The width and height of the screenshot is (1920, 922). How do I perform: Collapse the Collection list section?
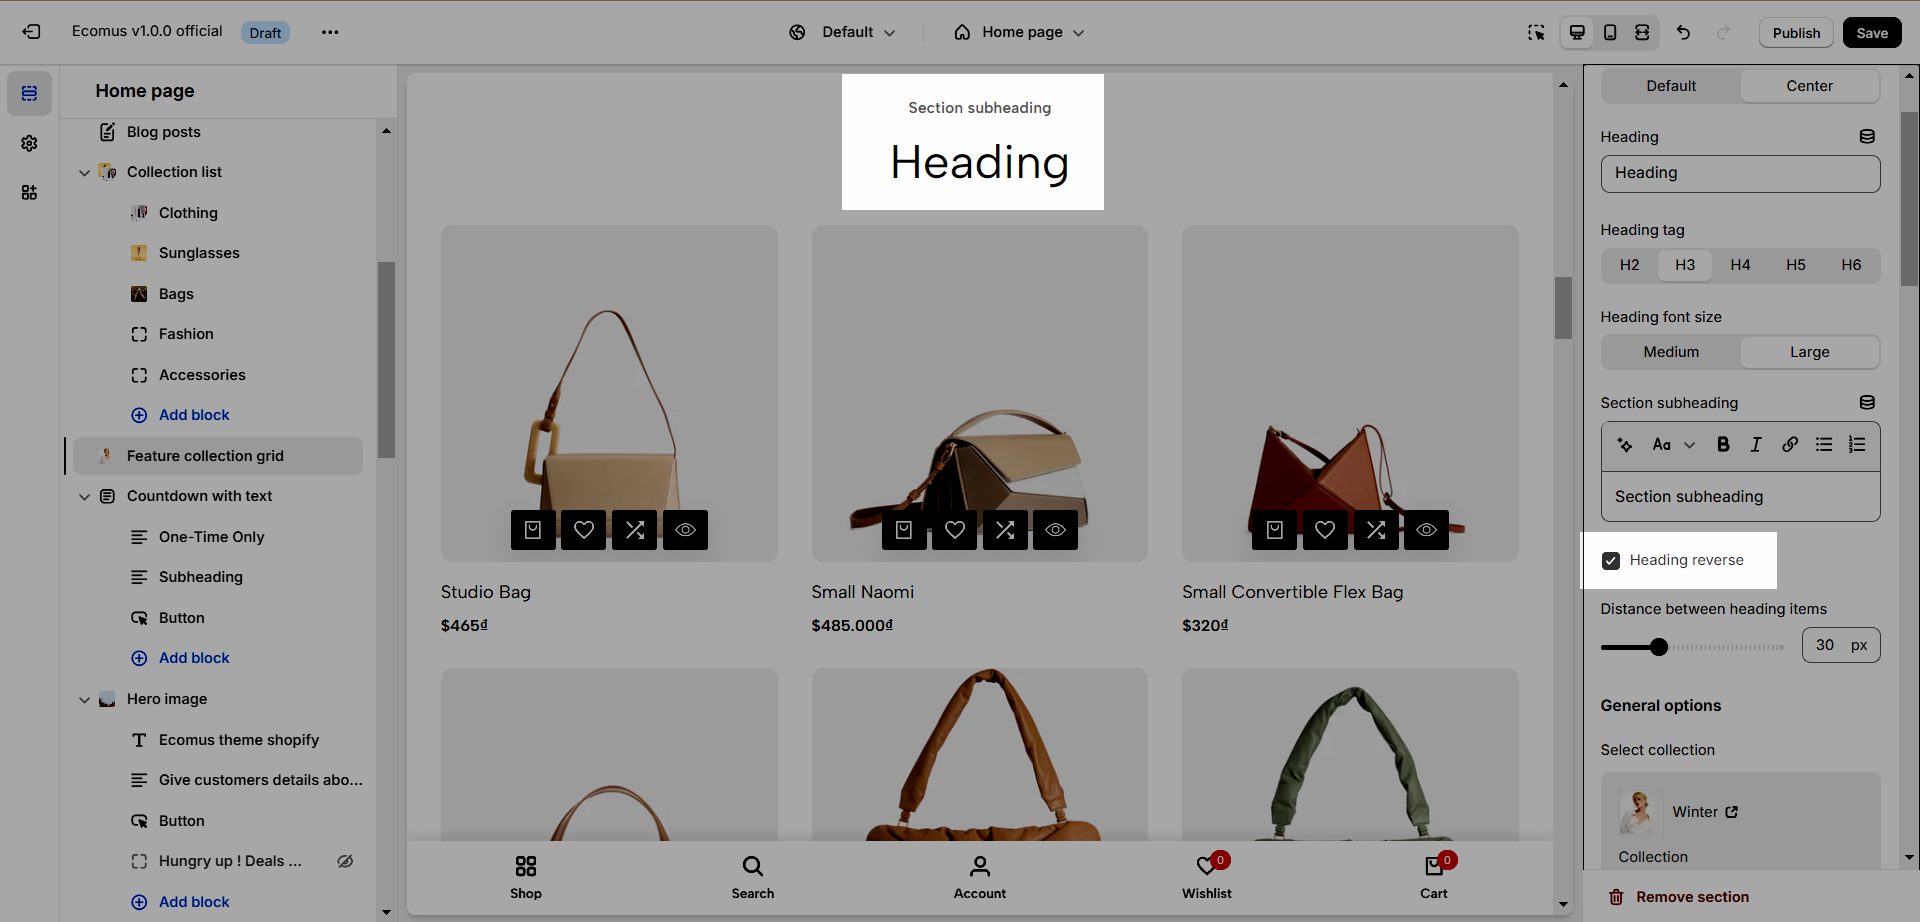pyautogui.click(x=84, y=173)
